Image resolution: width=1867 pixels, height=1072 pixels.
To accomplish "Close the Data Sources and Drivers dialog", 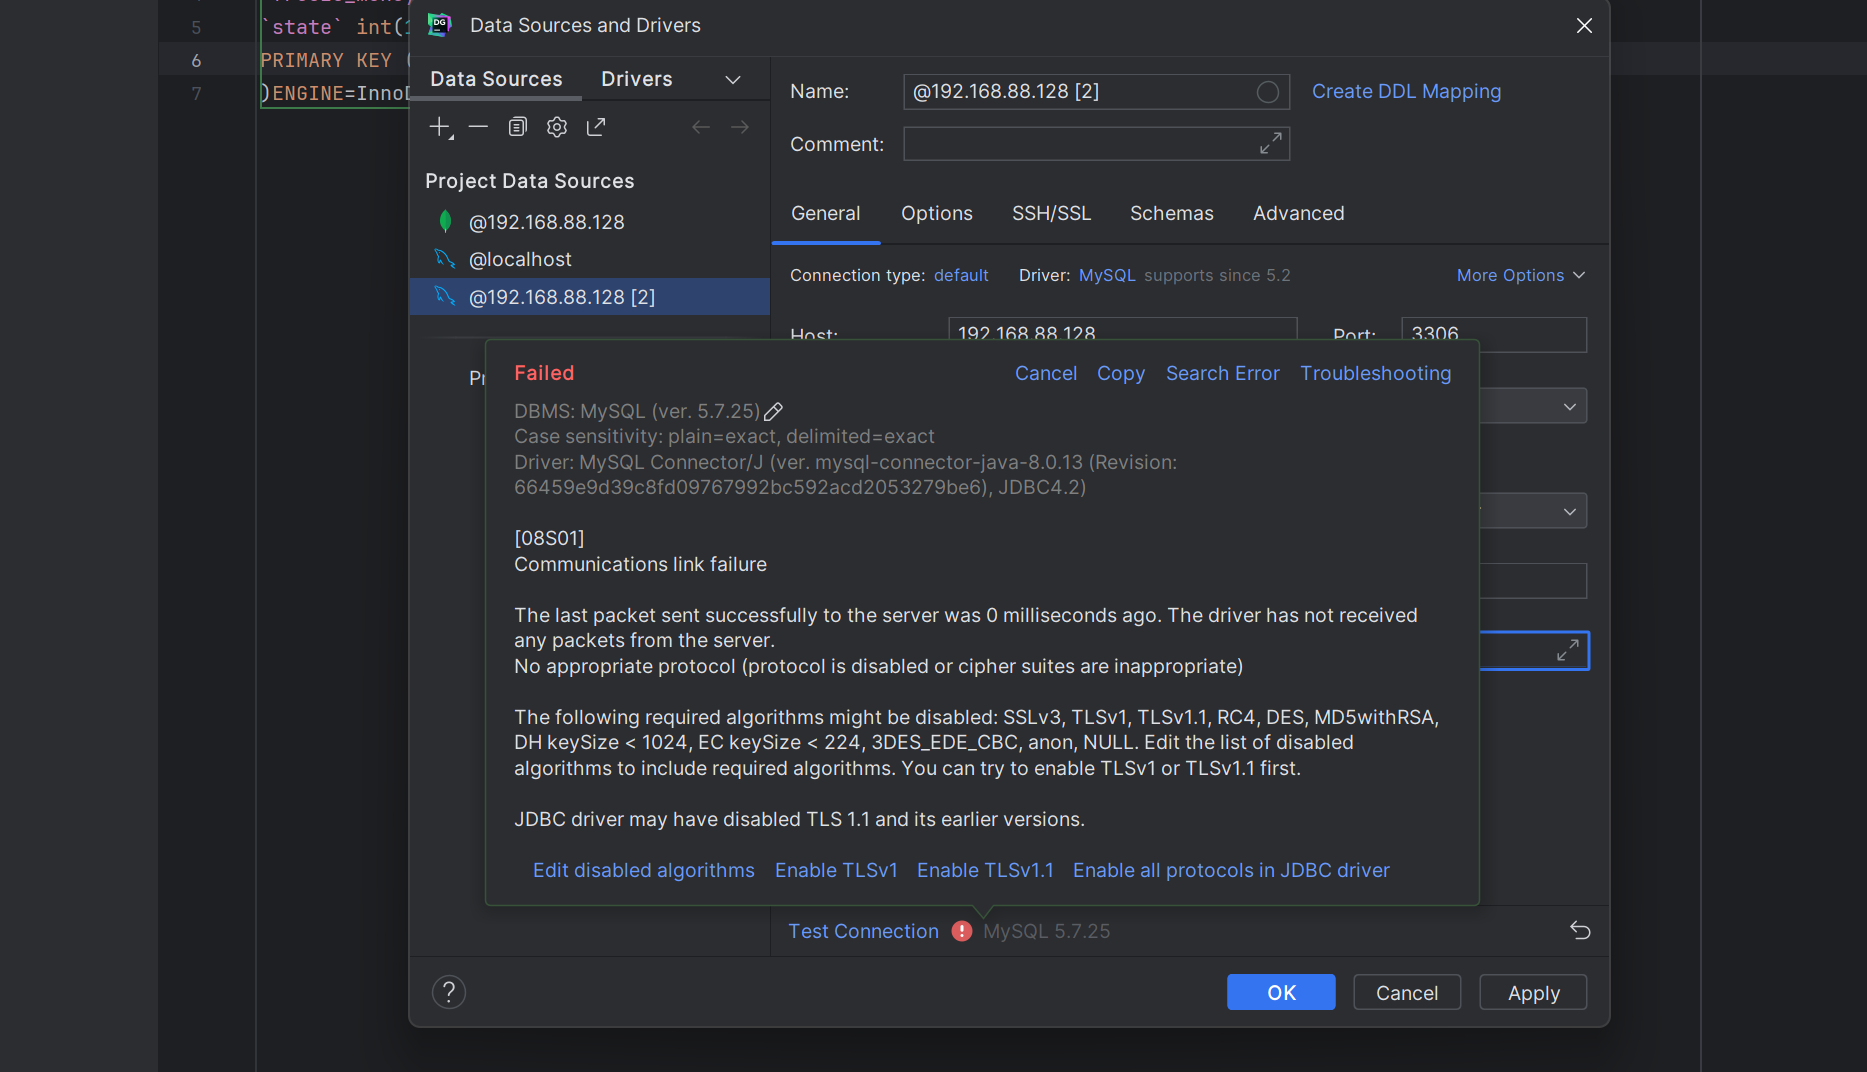I will [x=1584, y=26].
